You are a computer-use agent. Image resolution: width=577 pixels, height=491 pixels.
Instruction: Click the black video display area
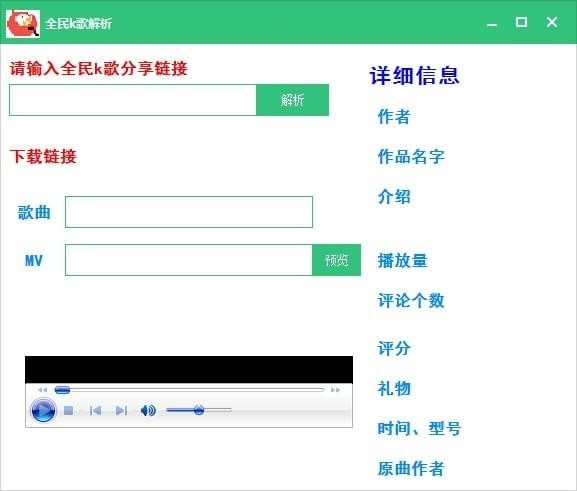[189, 370]
